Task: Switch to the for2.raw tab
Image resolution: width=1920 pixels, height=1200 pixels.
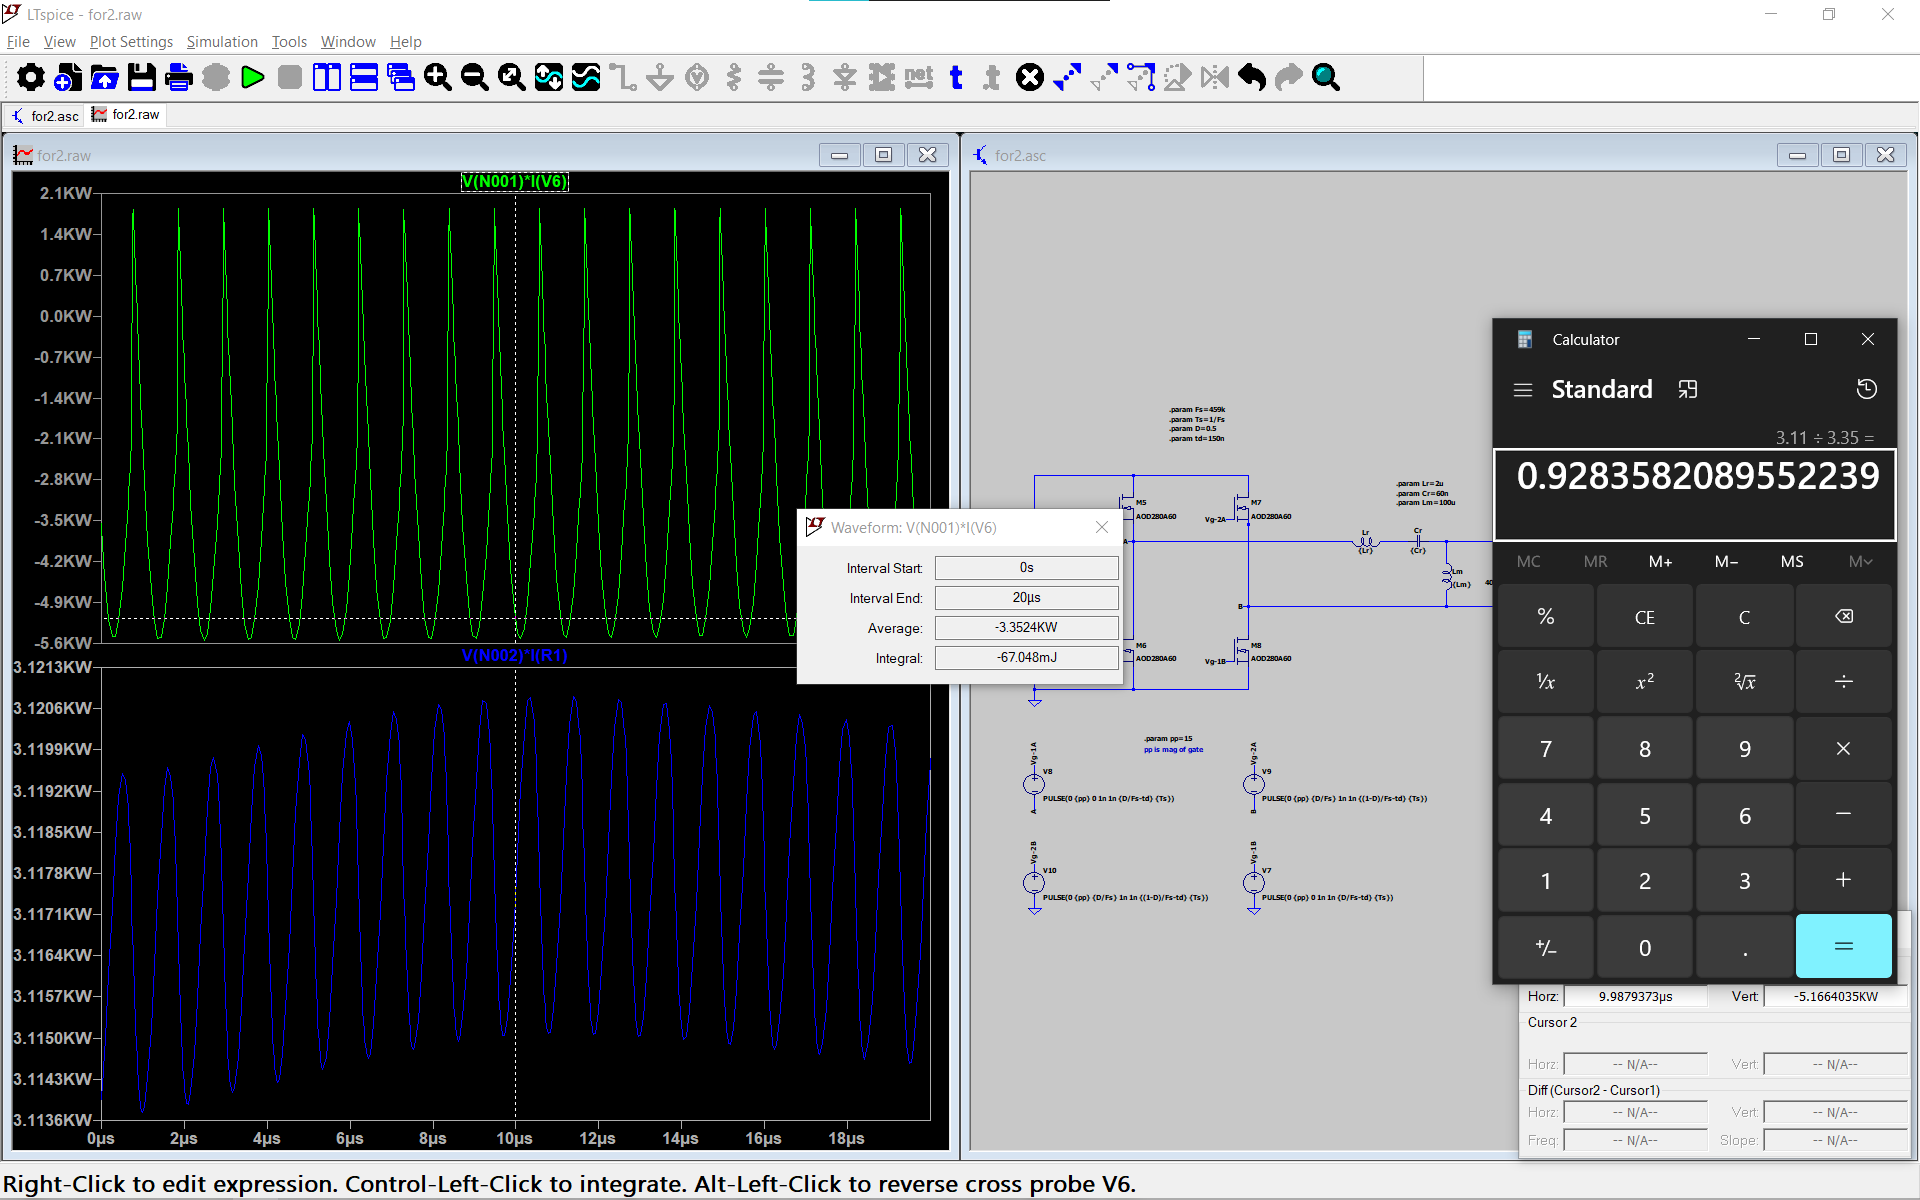Action: [x=126, y=115]
